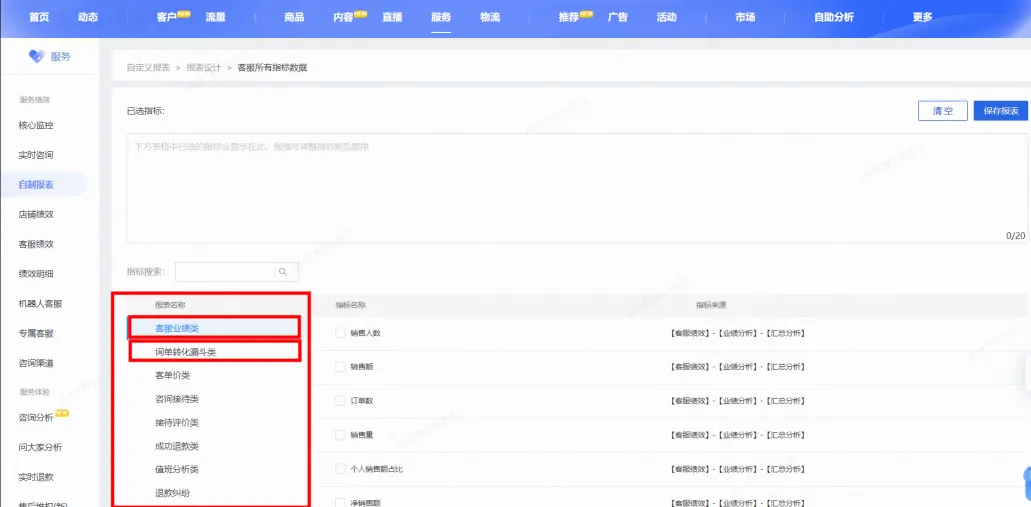This screenshot has height=507, width=1031.
Task: Choose the 客单价类 report category
Action: (173, 375)
